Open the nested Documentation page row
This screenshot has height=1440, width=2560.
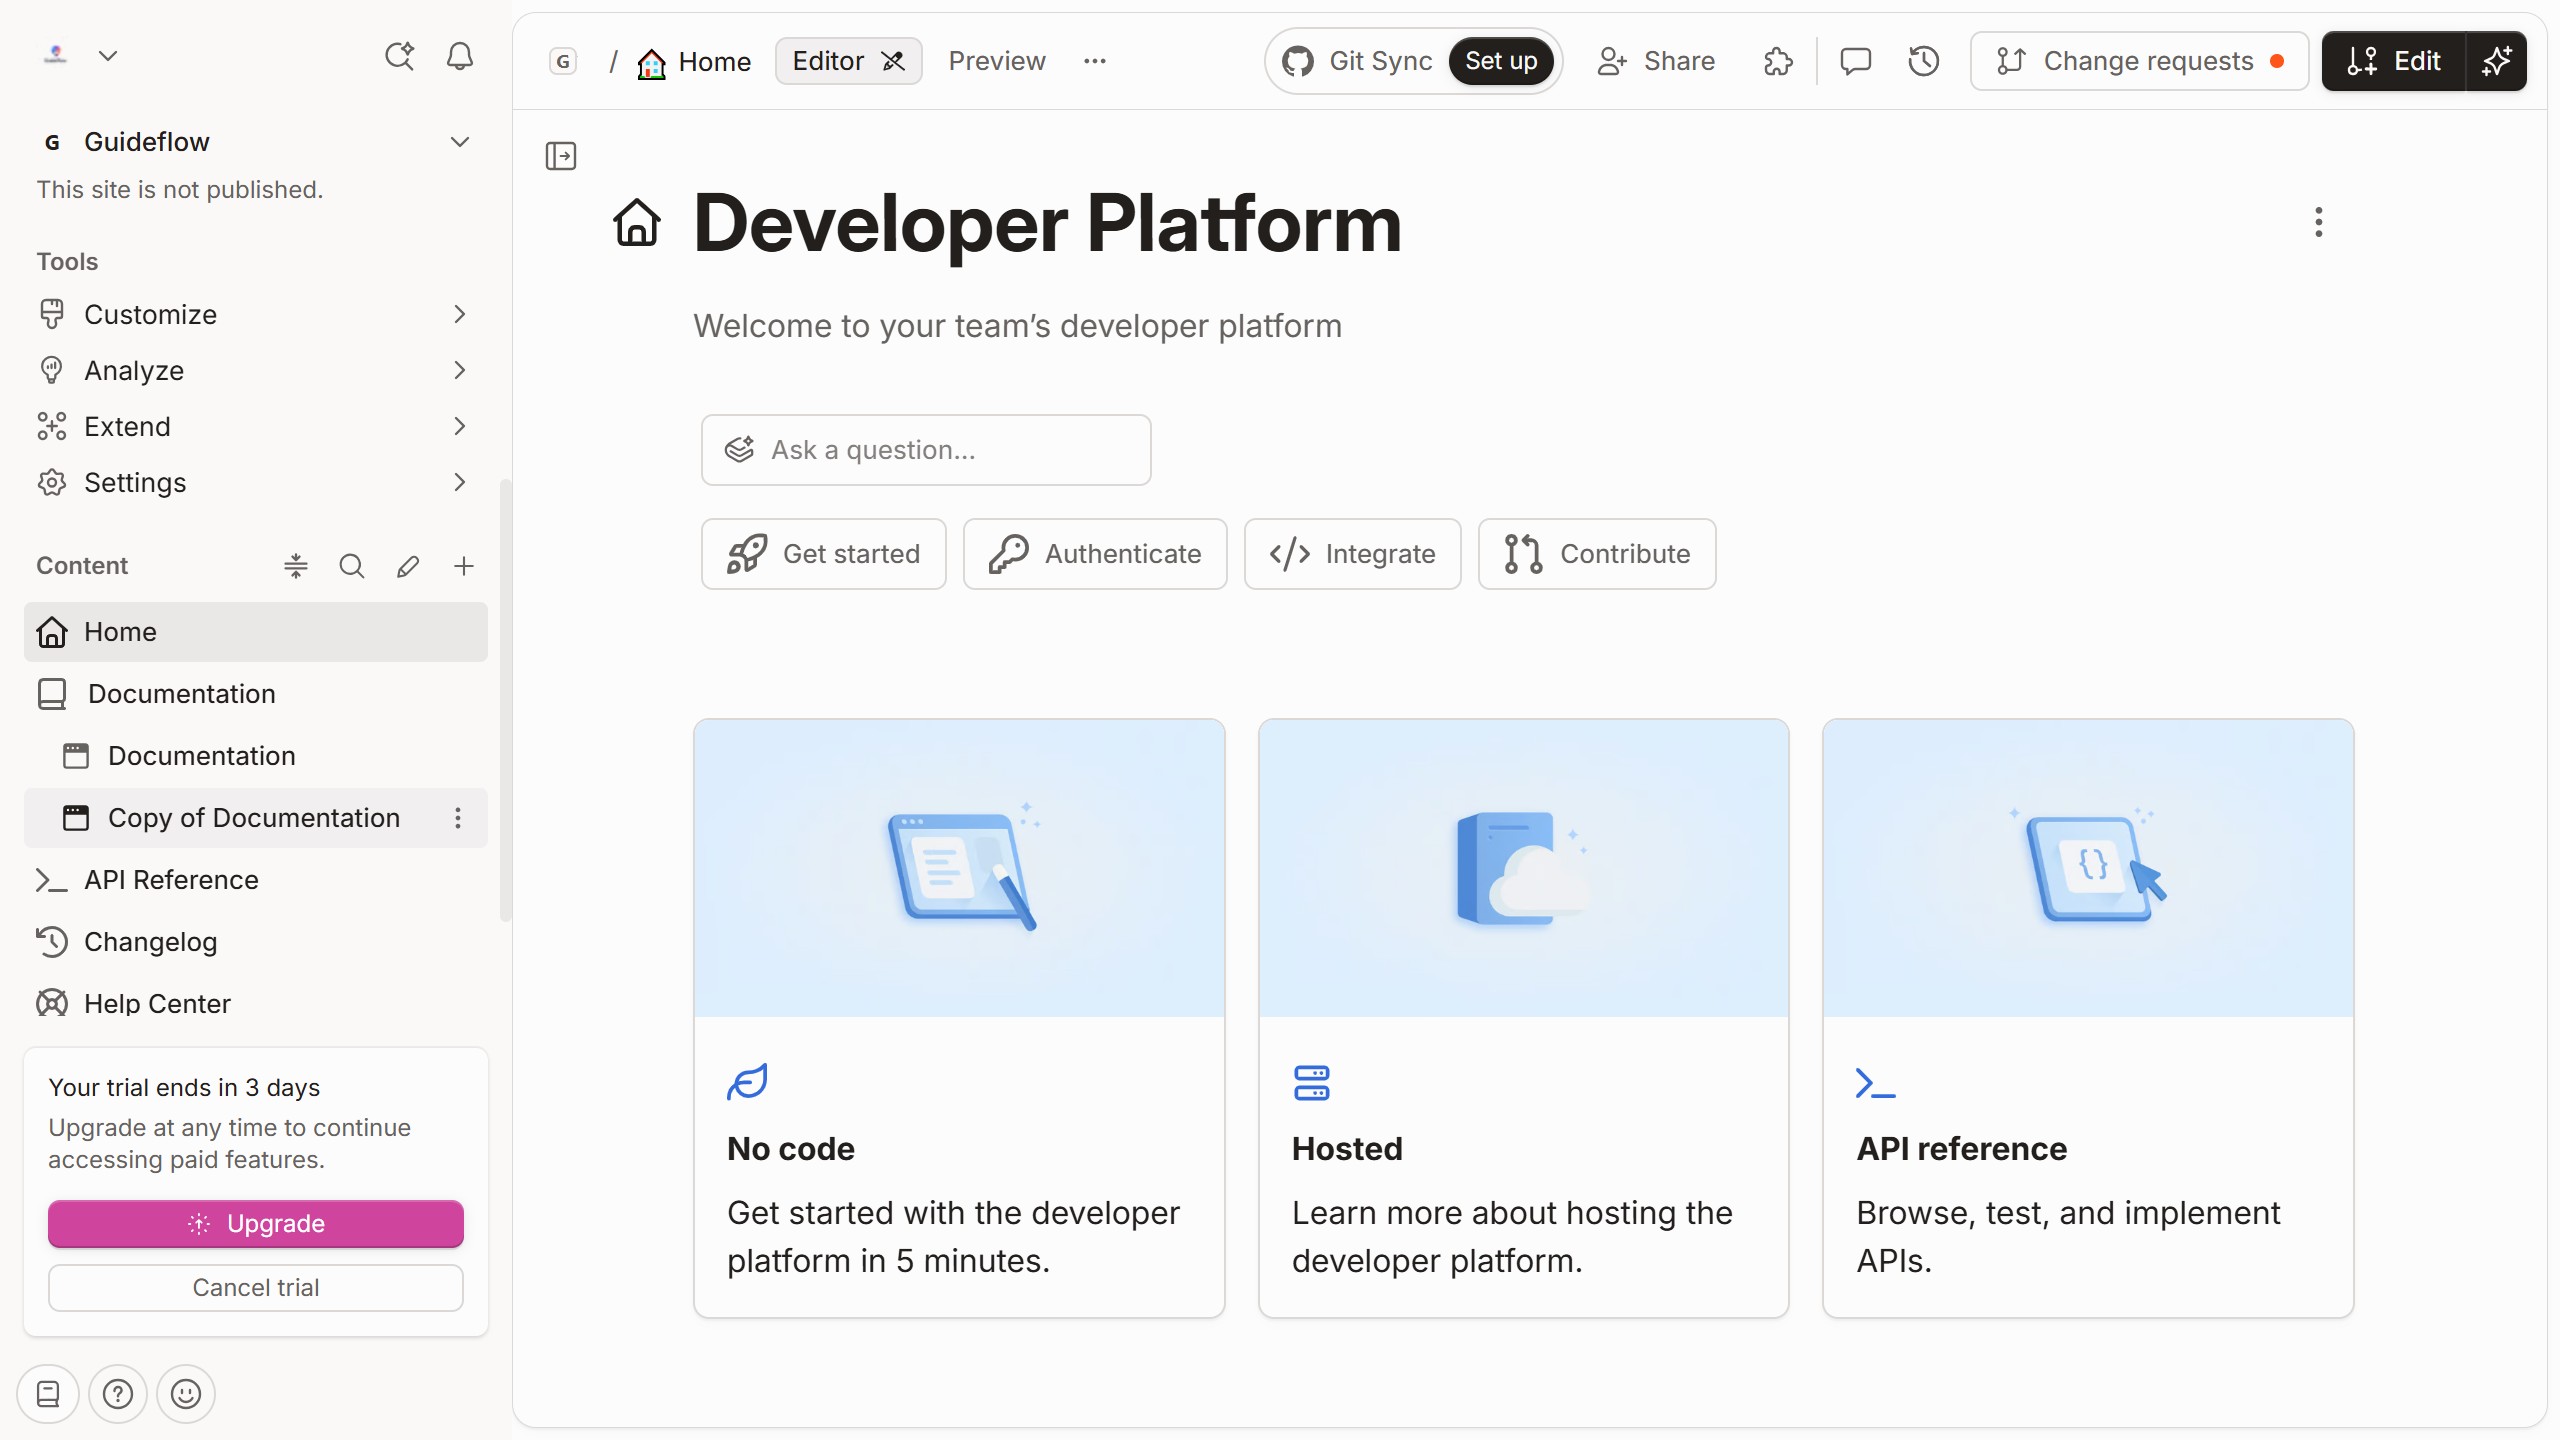[256, 756]
